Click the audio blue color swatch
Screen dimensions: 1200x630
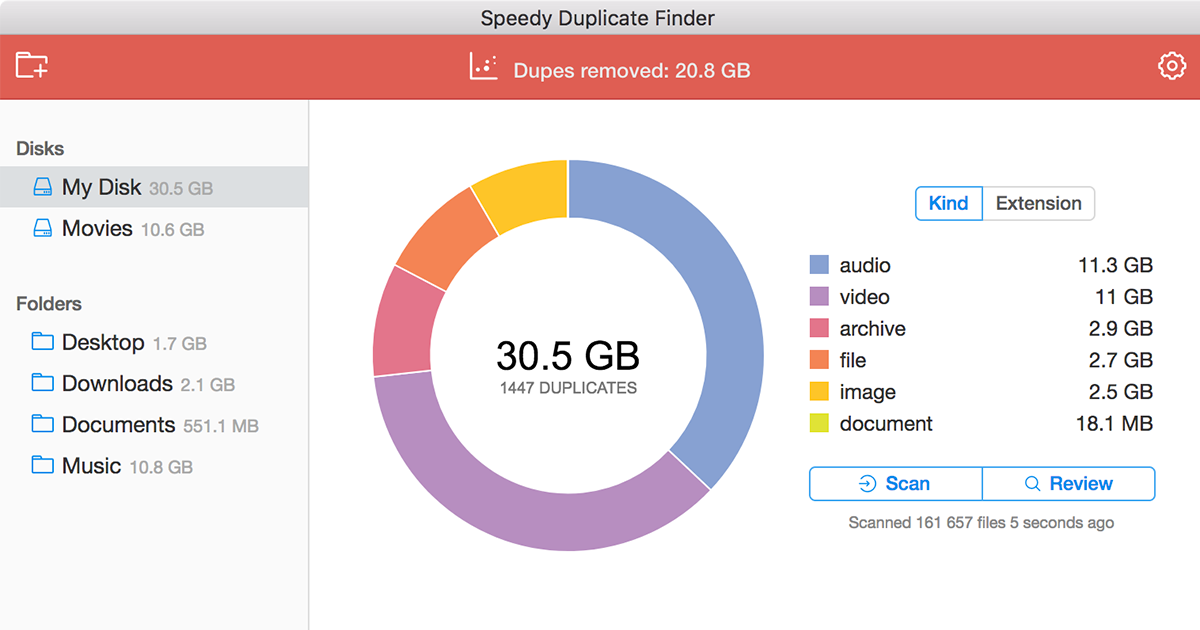(x=819, y=265)
